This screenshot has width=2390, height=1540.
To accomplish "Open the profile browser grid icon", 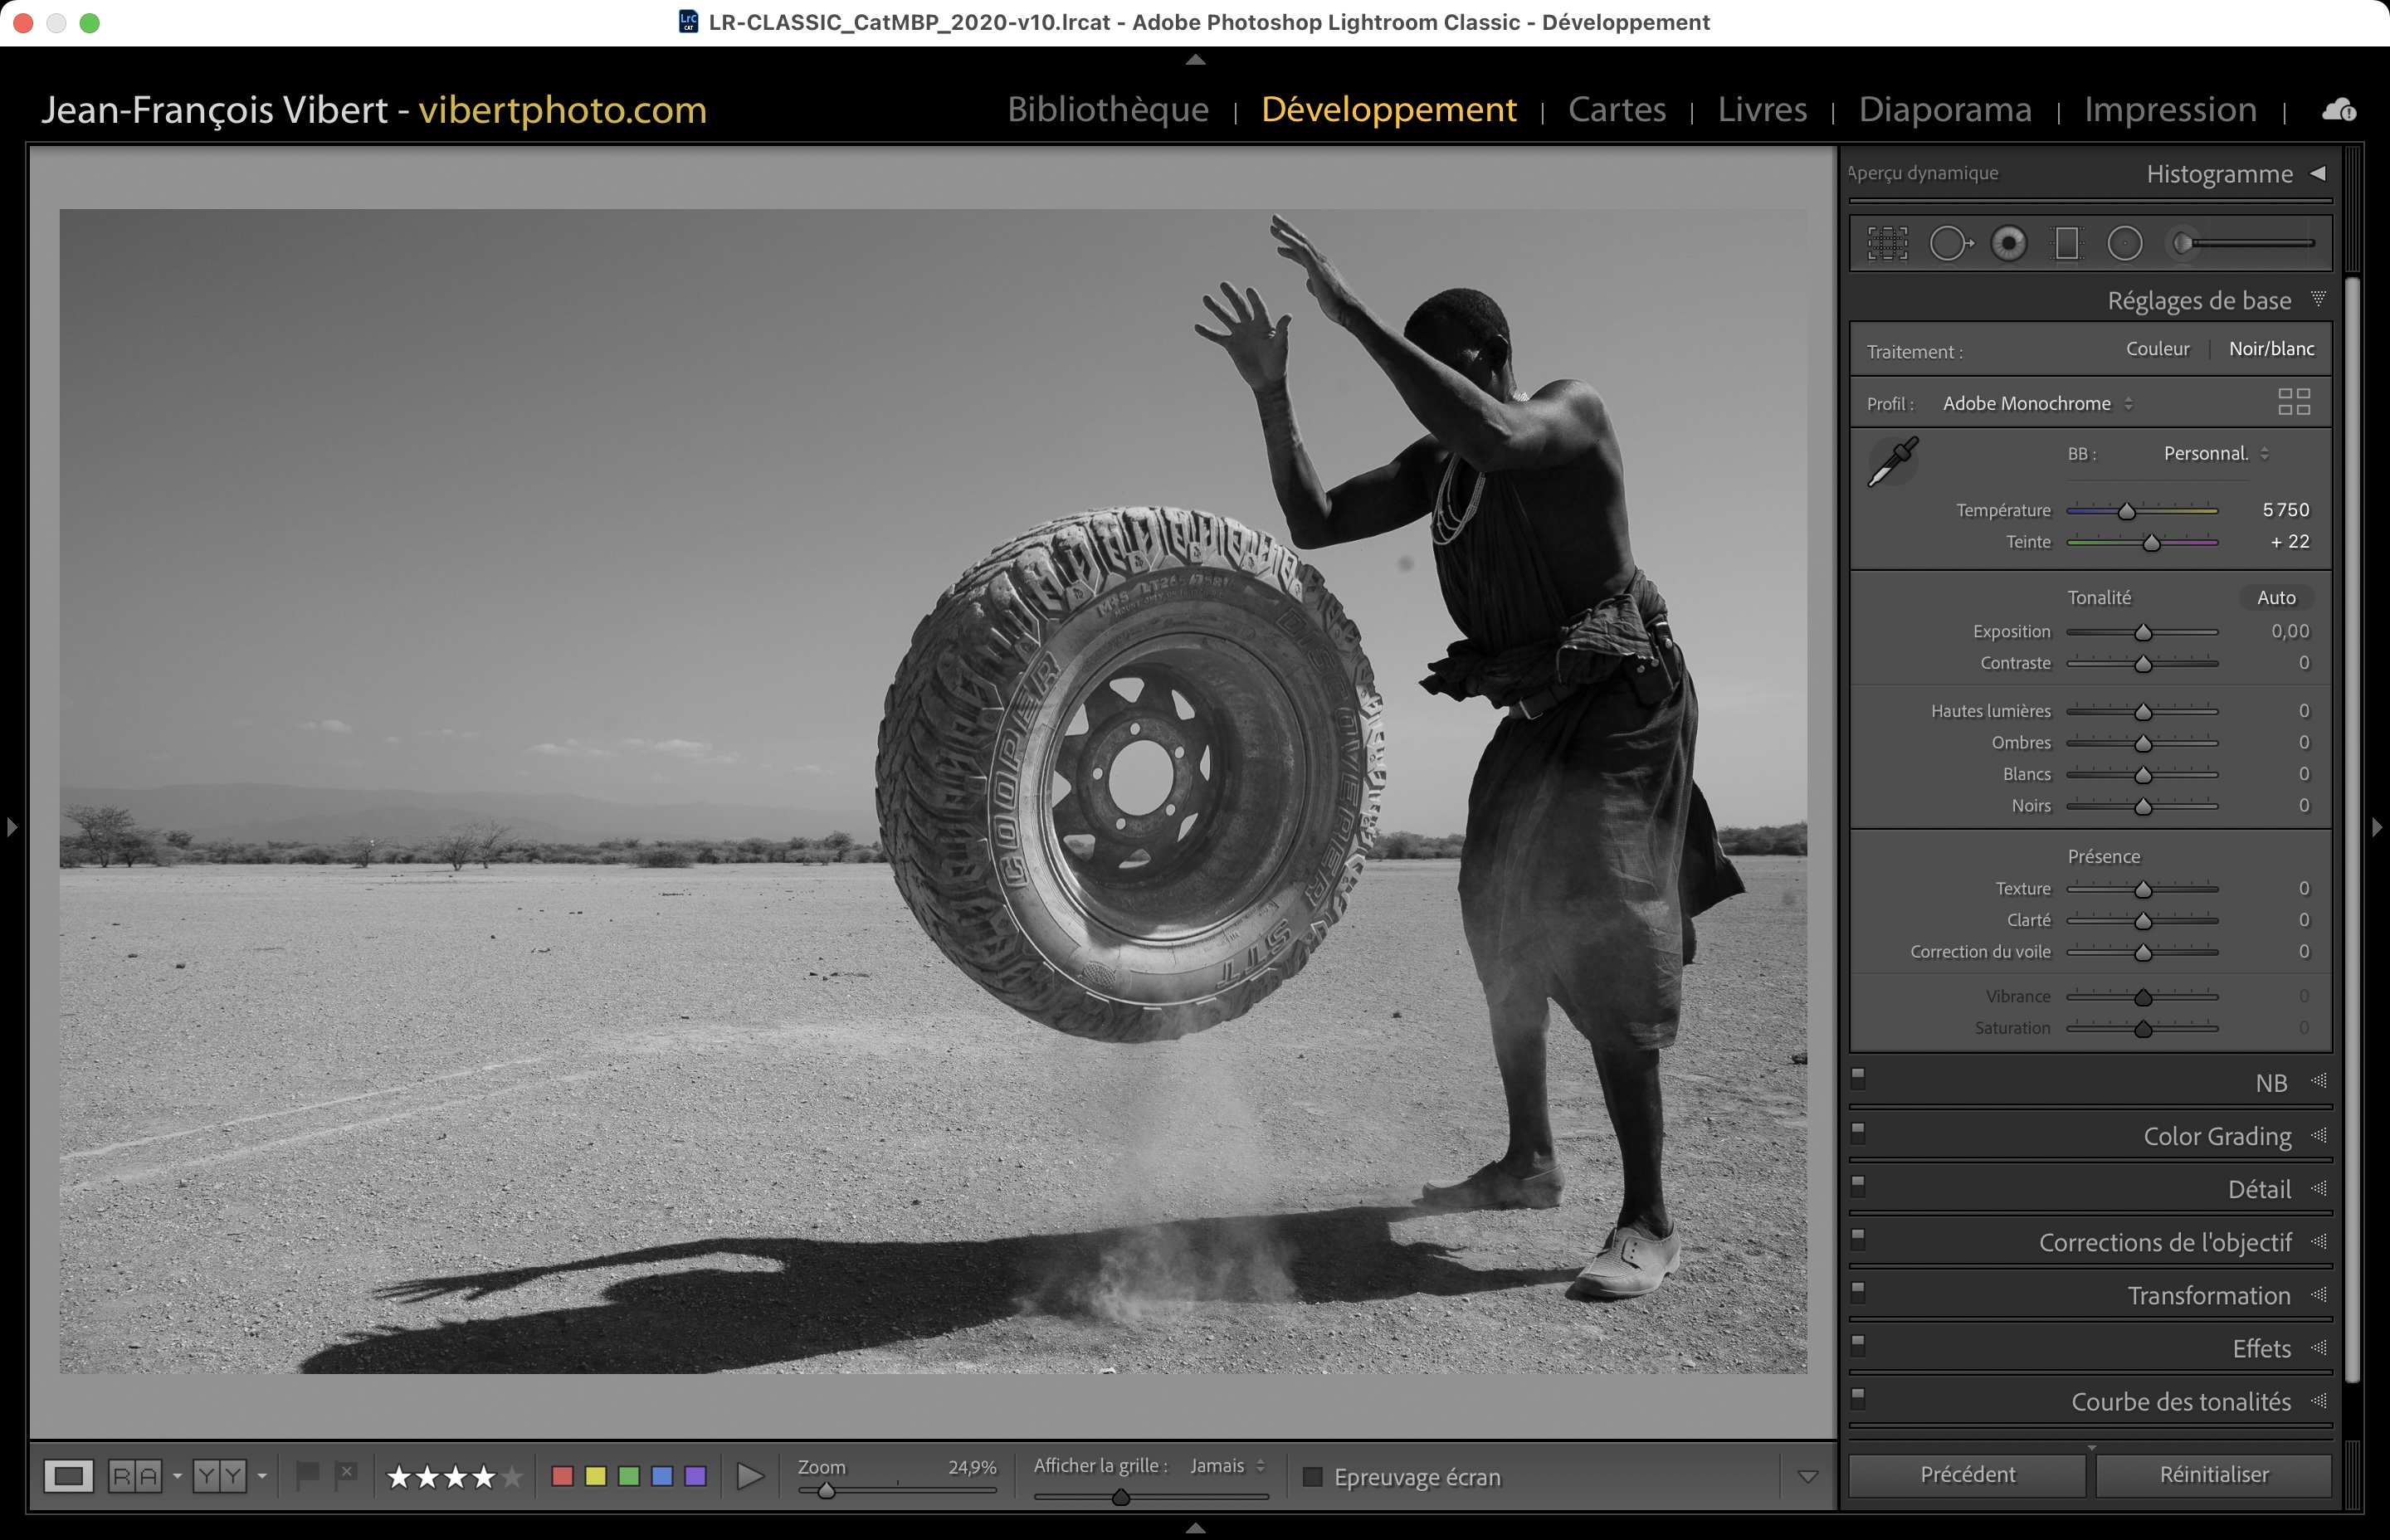I will click(2294, 402).
